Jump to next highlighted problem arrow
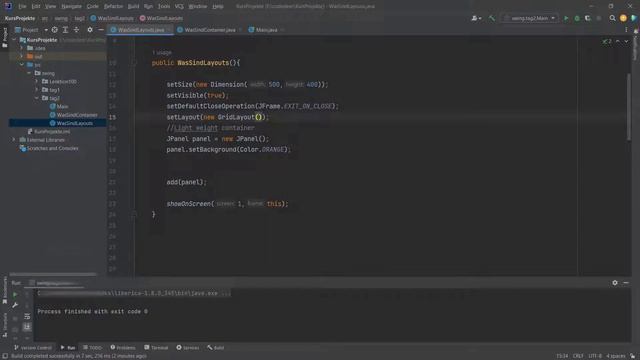This screenshot has height=360, width=640. 626,41
